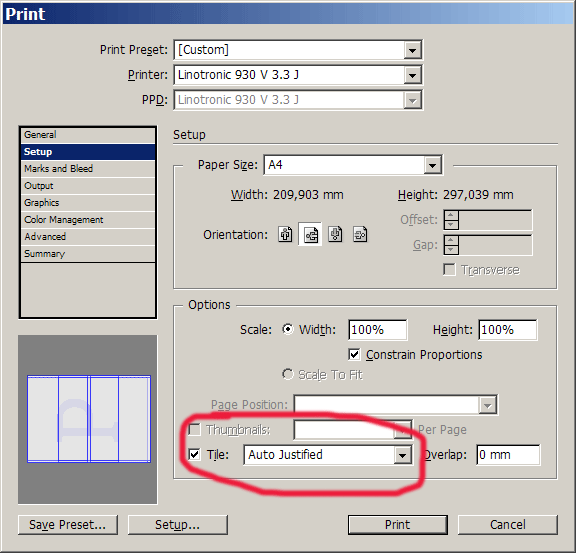Screen dimensions: 576x553
Task: Click the Gap stepper arrows
Action: (x=451, y=245)
